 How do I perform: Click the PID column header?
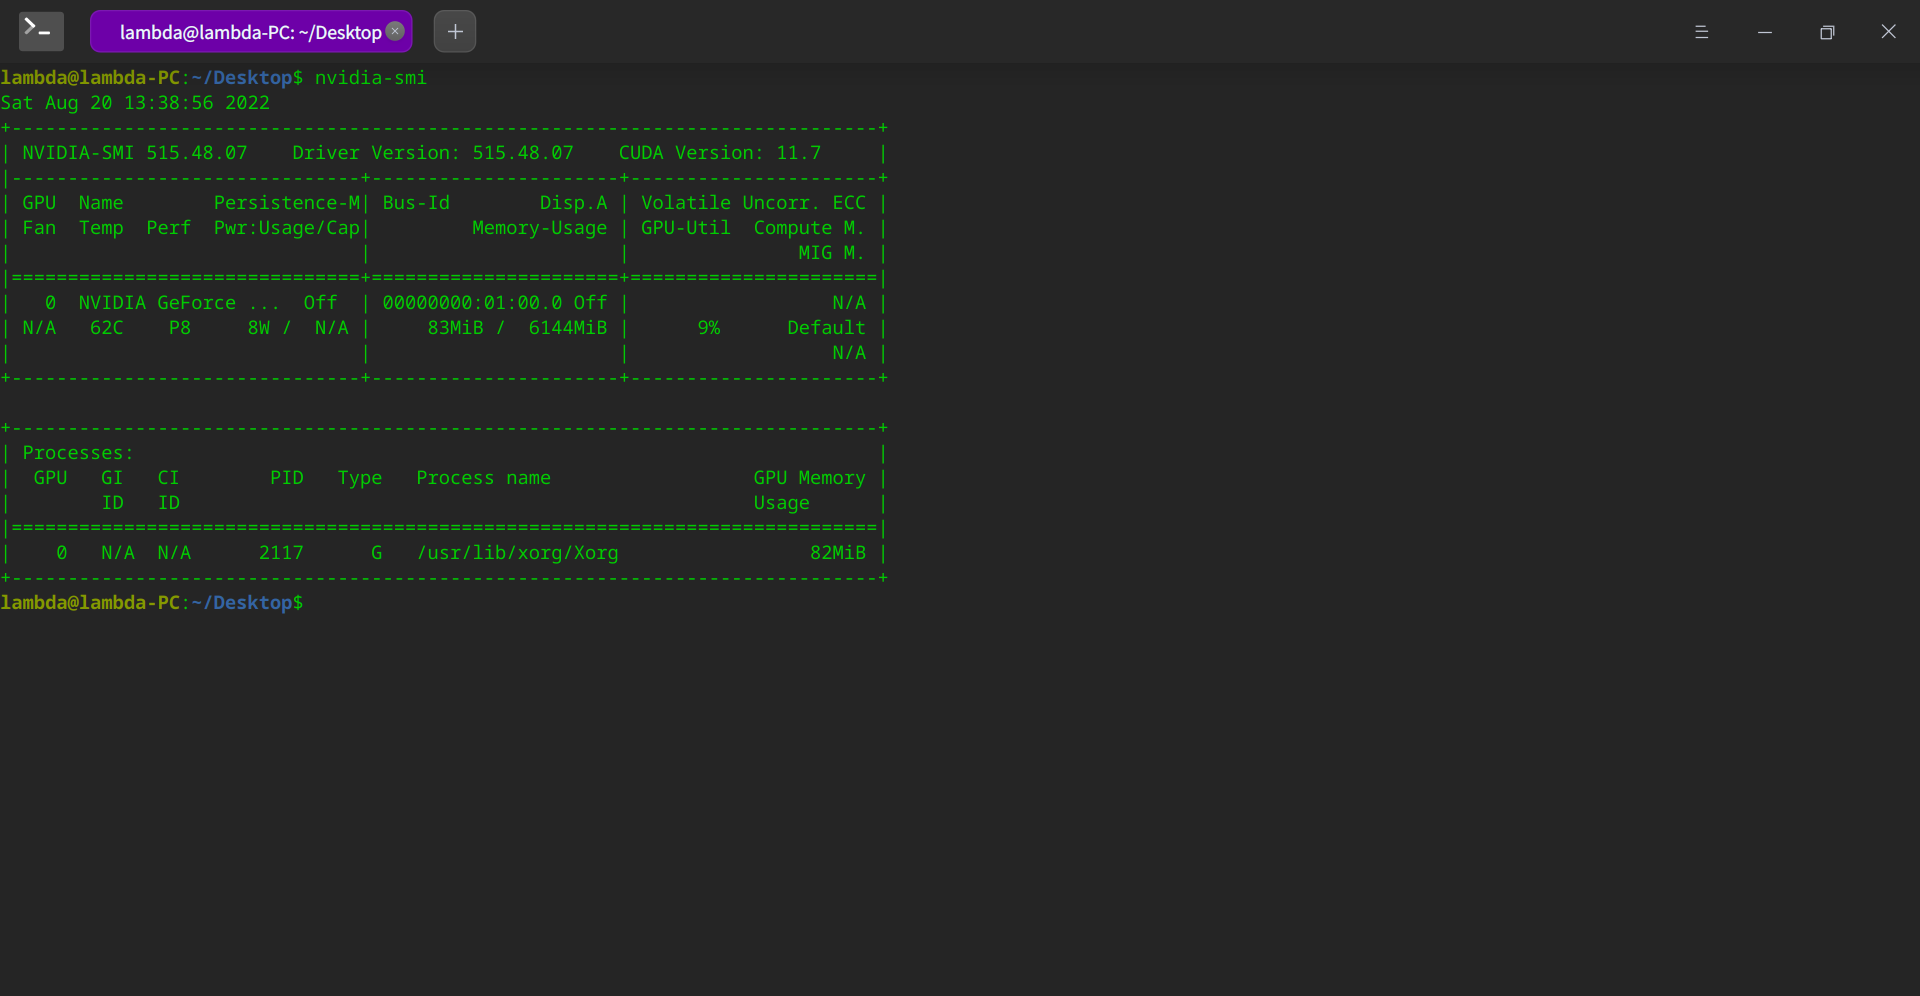(x=287, y=478)
